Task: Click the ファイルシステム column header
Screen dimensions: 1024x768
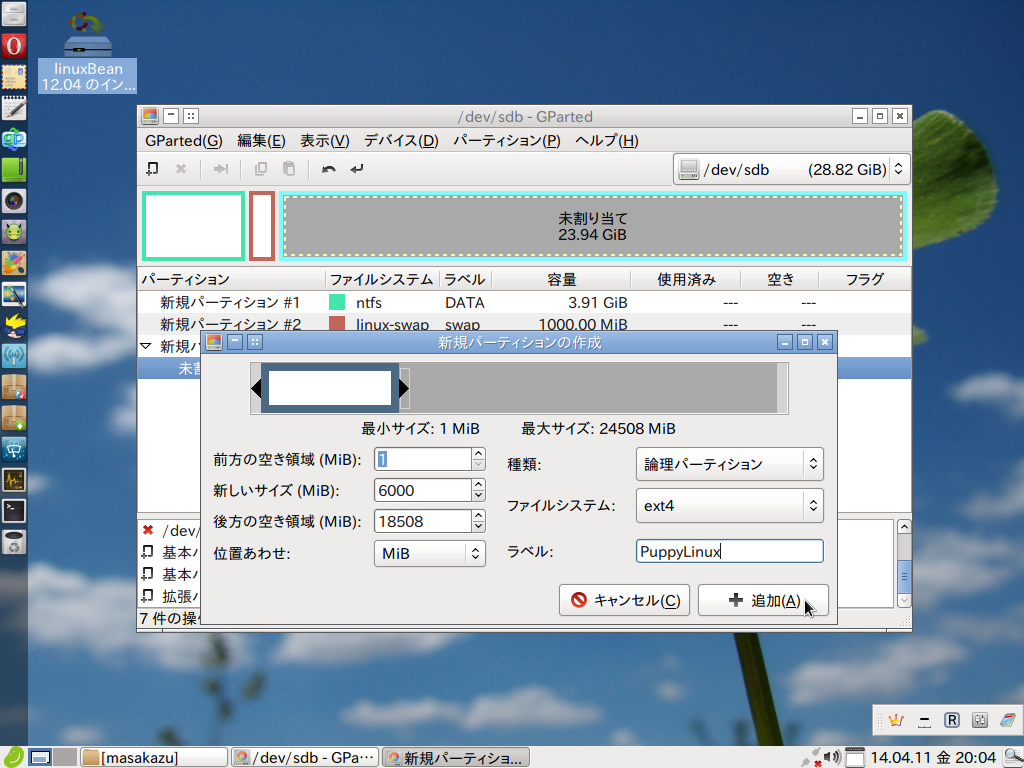Action: (381, 280)
